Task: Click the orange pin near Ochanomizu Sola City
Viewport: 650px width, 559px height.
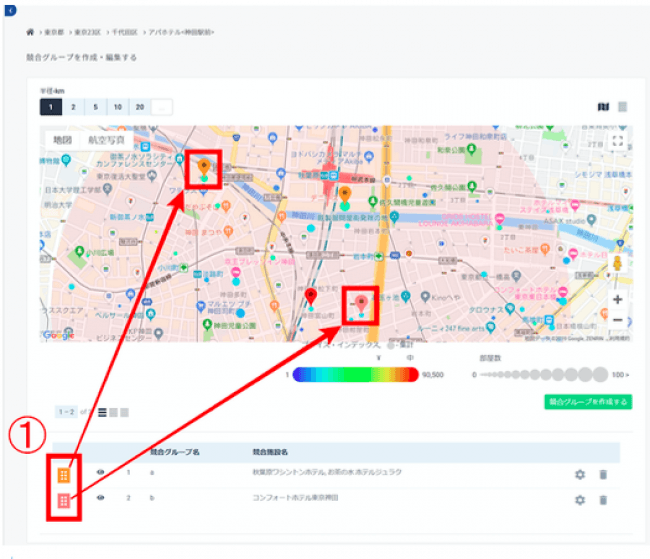Action: 203,167
